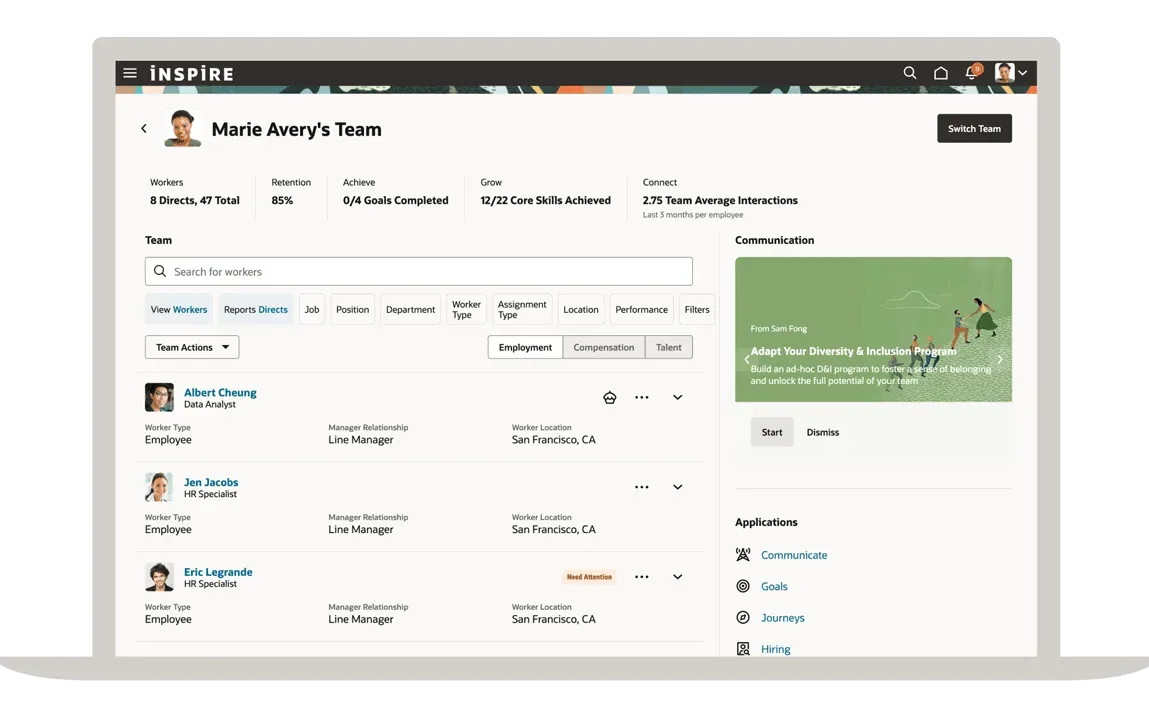The image size is (1149, 725).
Task: Open notifications bell
Action: (x=972, y=72)
